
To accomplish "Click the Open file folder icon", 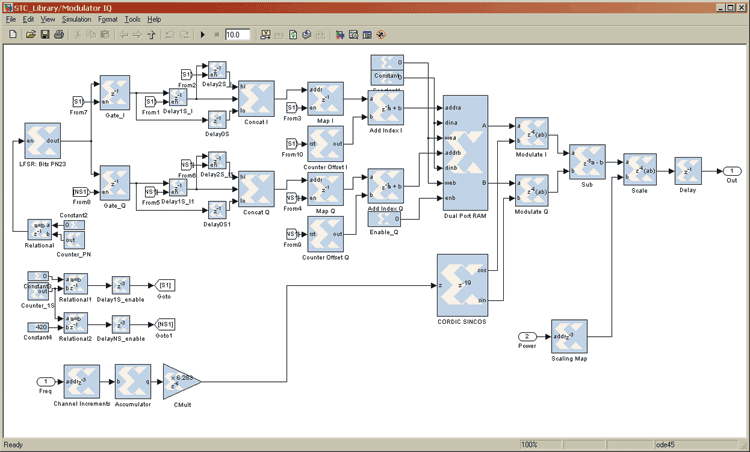I will (x=29, y=35).
